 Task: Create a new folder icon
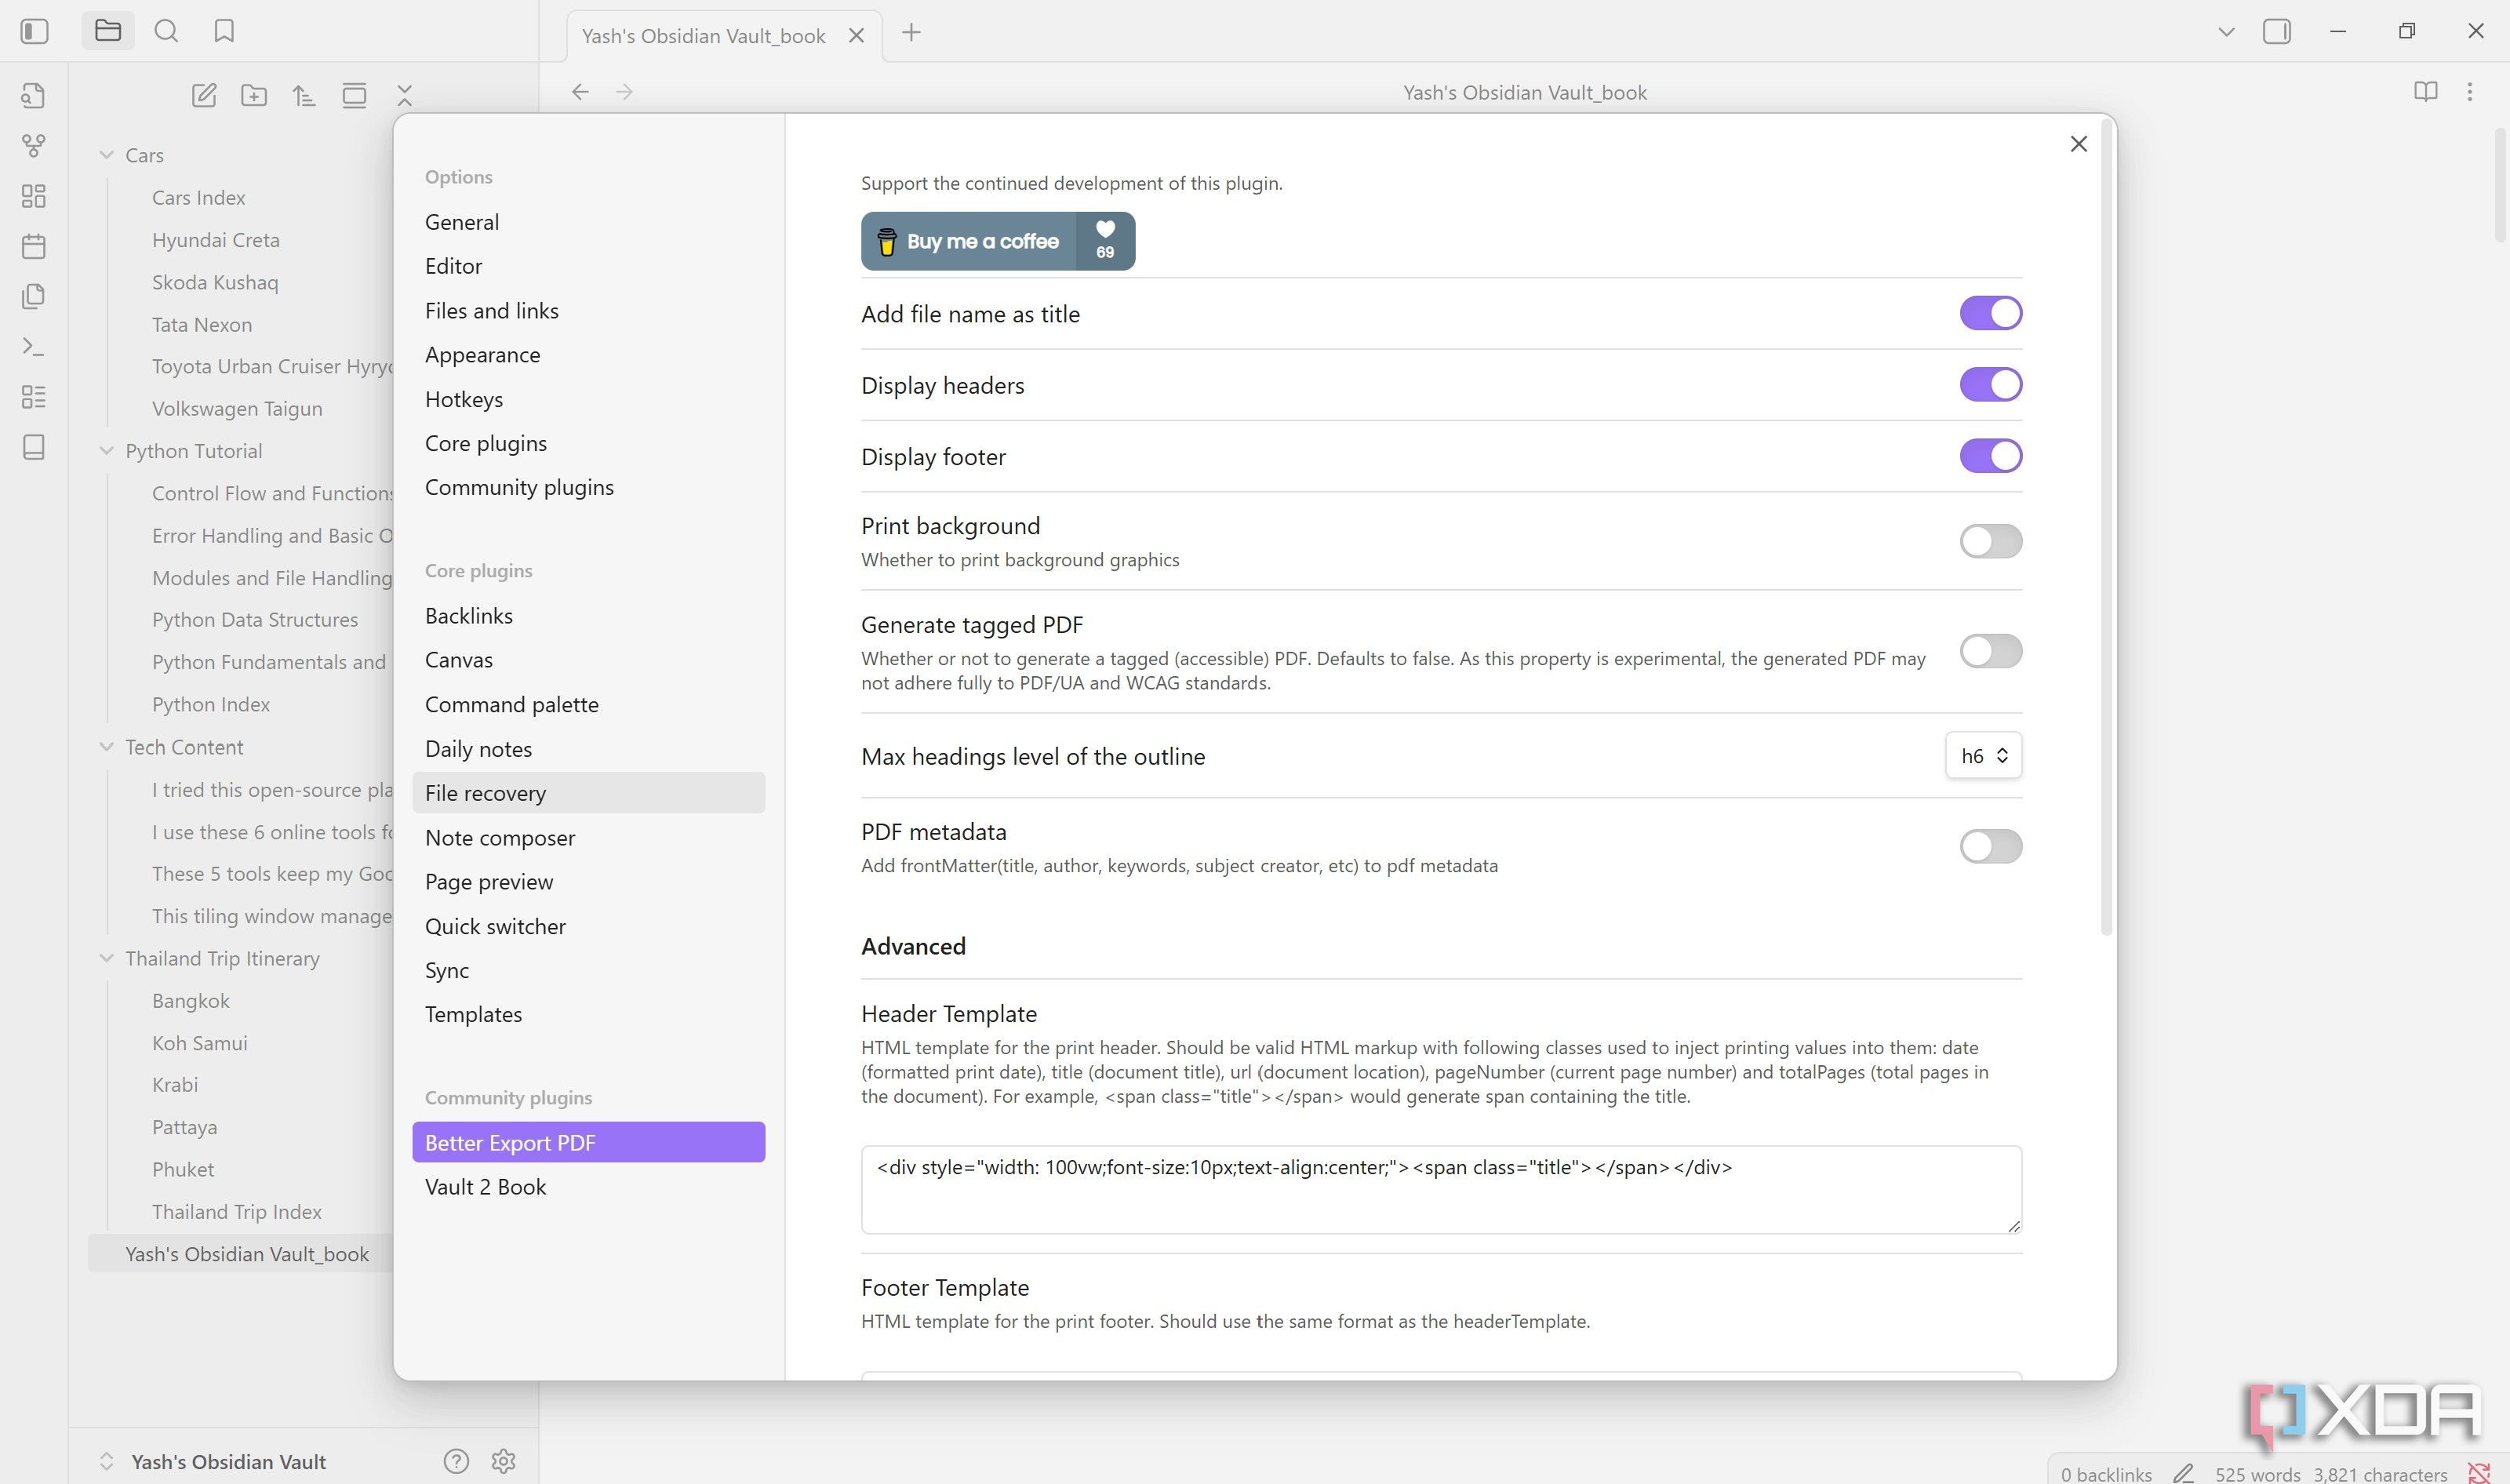click(254, 95)
